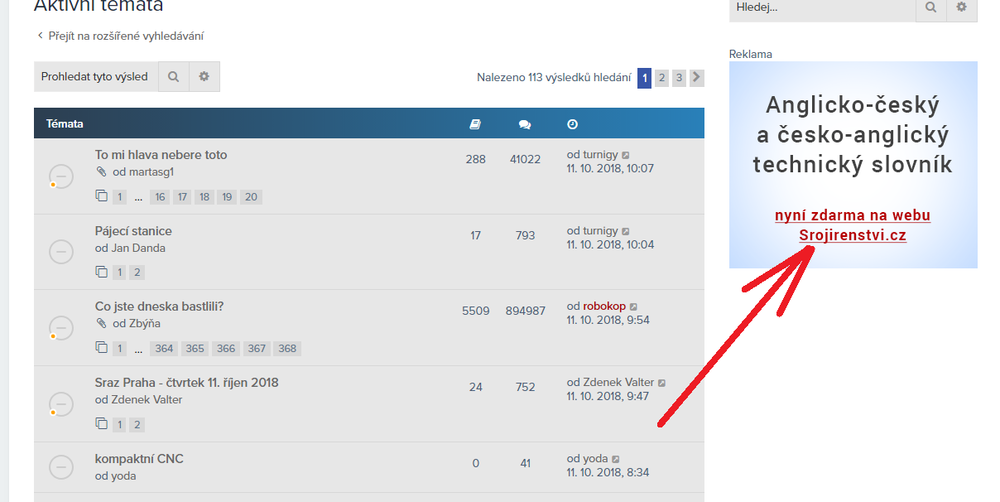View latest post icon next to robokop
Viewport: 1000px width, 502px height.
coord(633,307)
